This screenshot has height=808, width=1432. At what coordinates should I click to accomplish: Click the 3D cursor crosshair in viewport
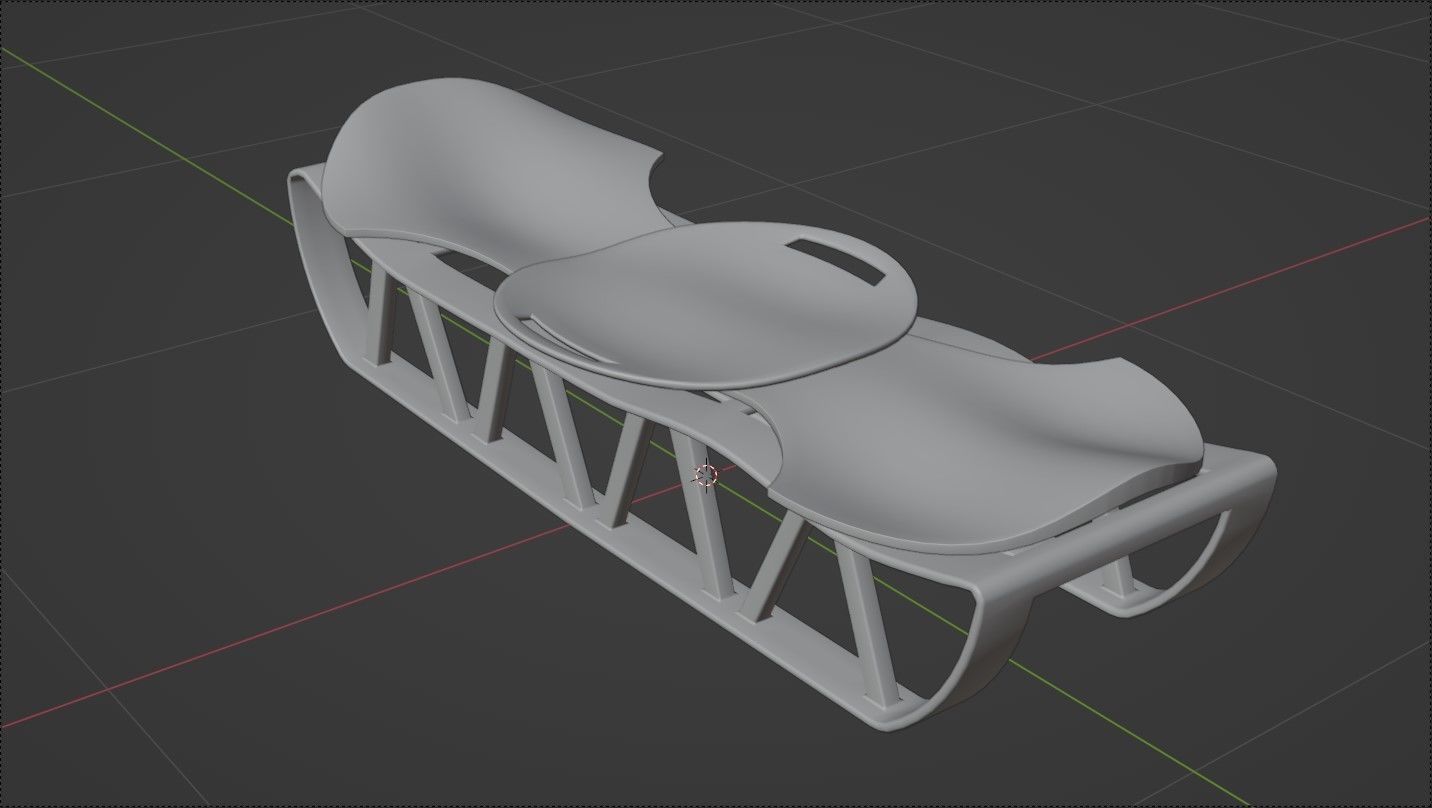pyautogui.click(x=706, y=475)
